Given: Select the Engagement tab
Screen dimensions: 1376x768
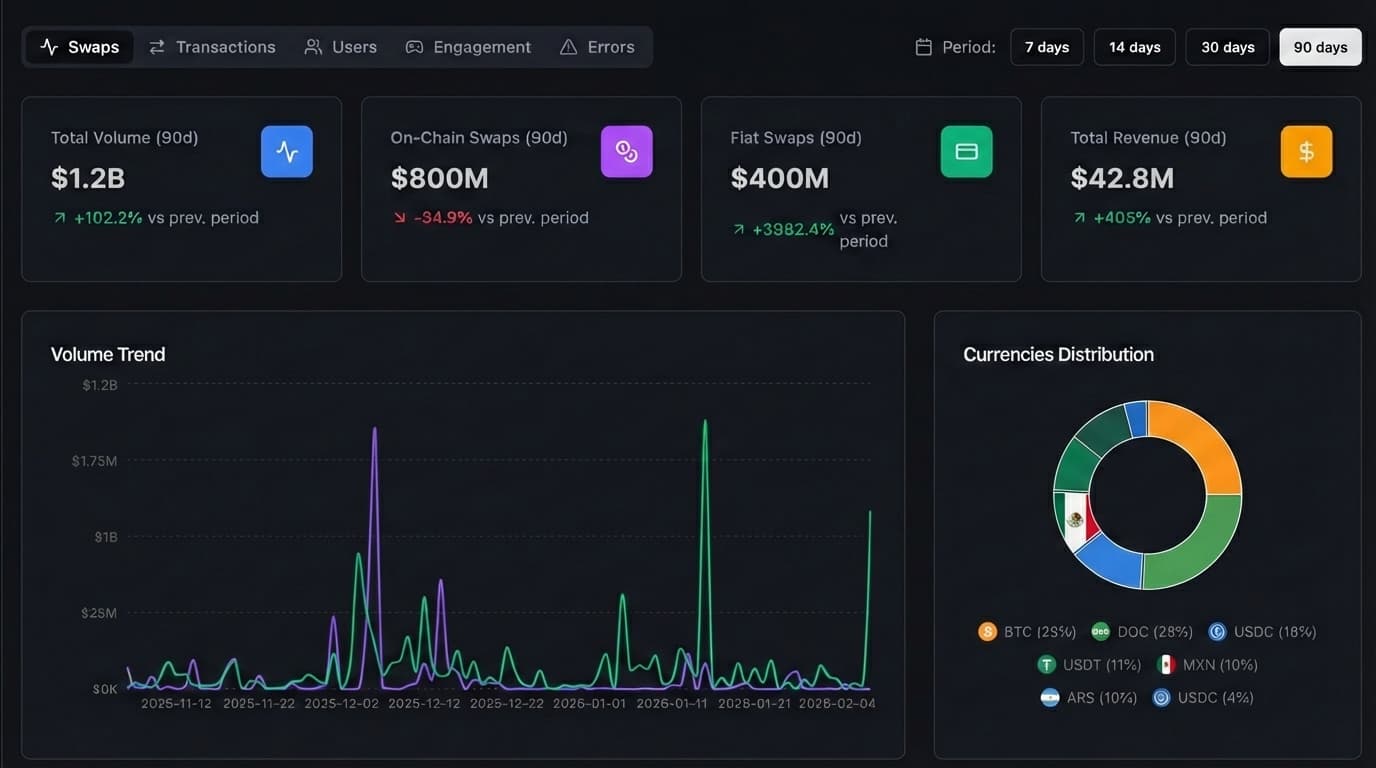Looking at the screenshot, I should coord(468,47).
